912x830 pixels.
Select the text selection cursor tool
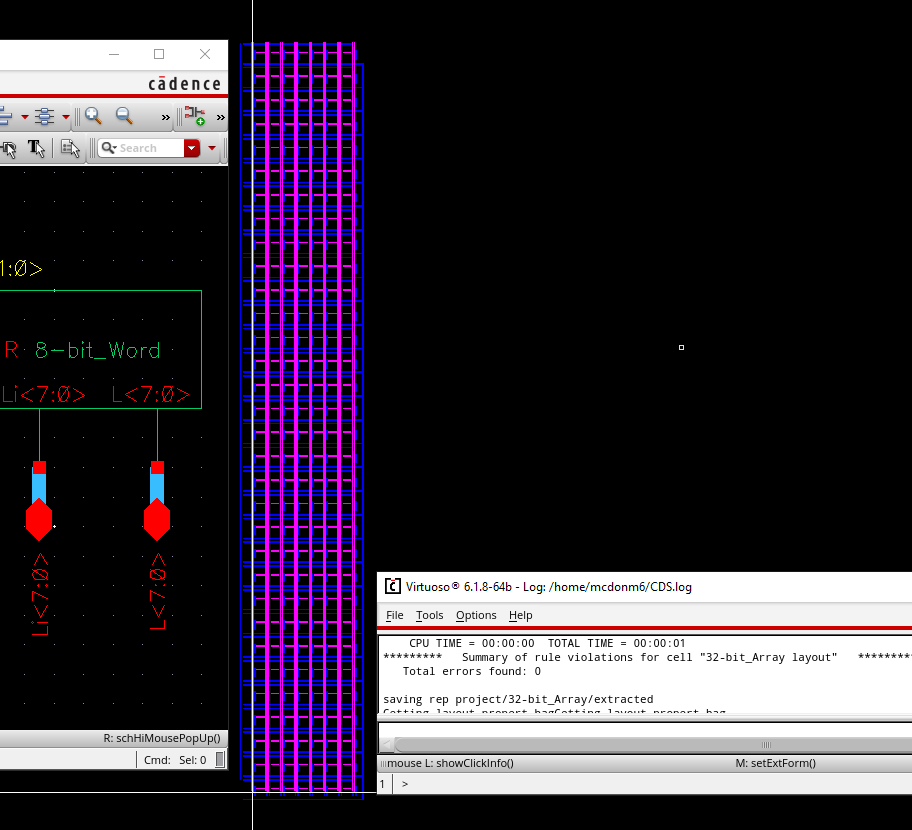coord(36,148)
